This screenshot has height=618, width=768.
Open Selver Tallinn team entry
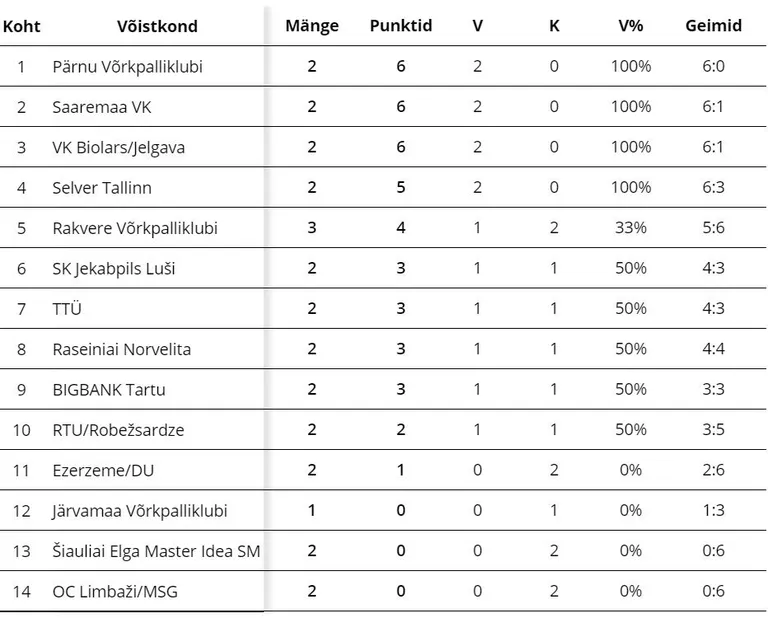point(102,188)
